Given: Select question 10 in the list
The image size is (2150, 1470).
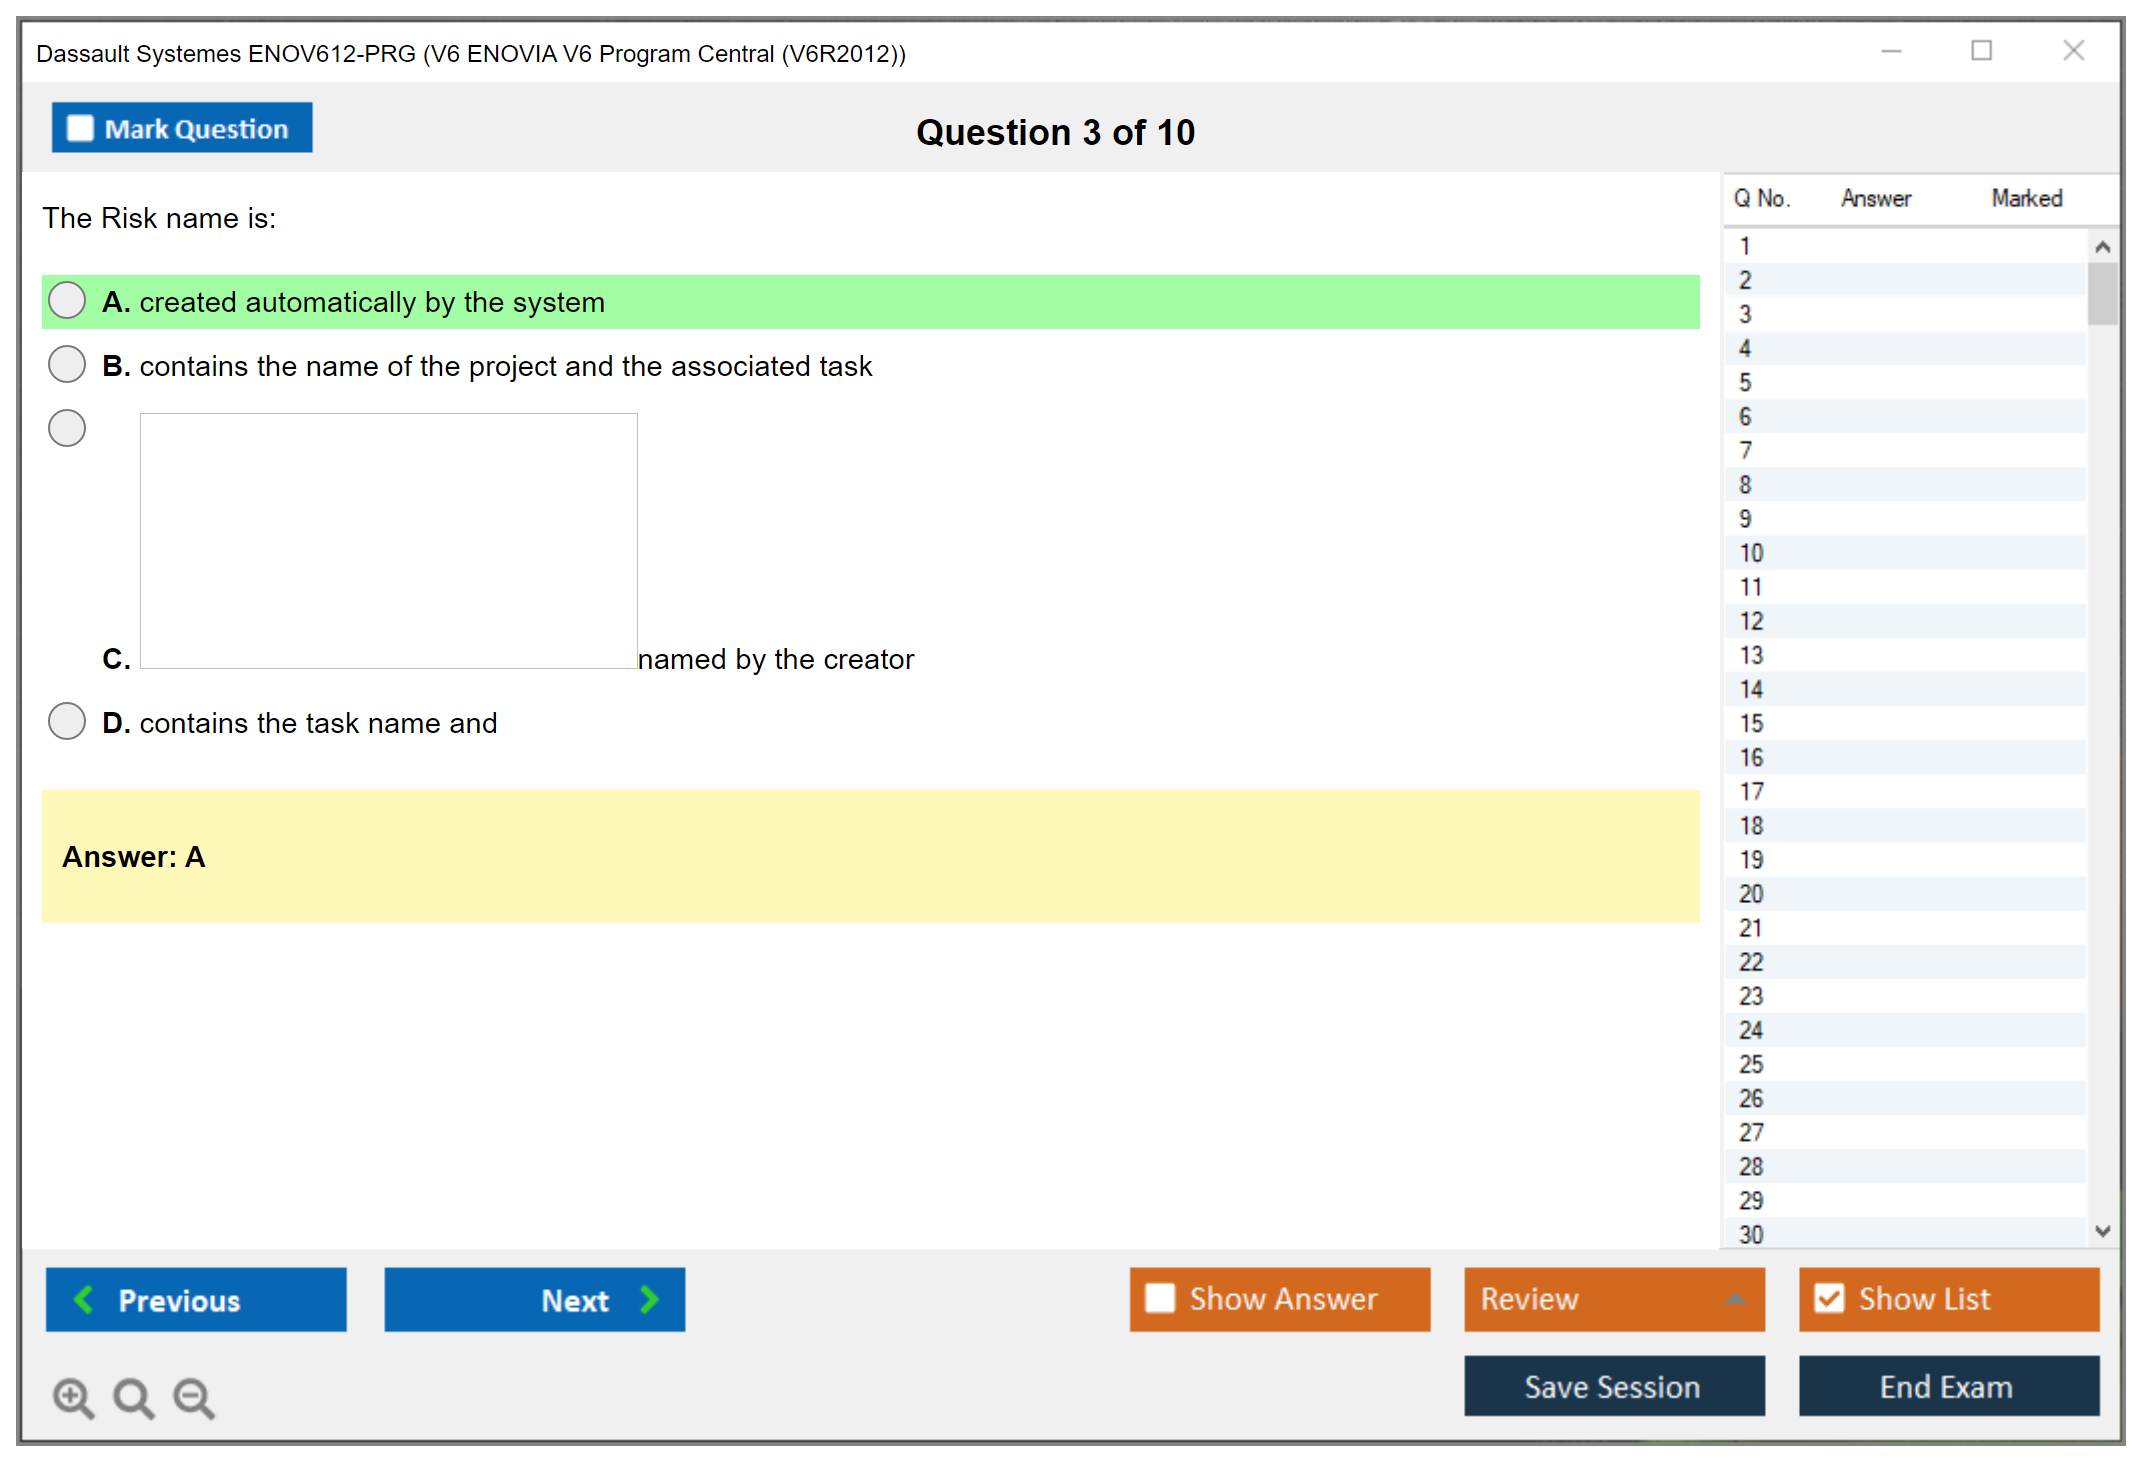Looking at the screenshot, I should (x=1752, y=553).
